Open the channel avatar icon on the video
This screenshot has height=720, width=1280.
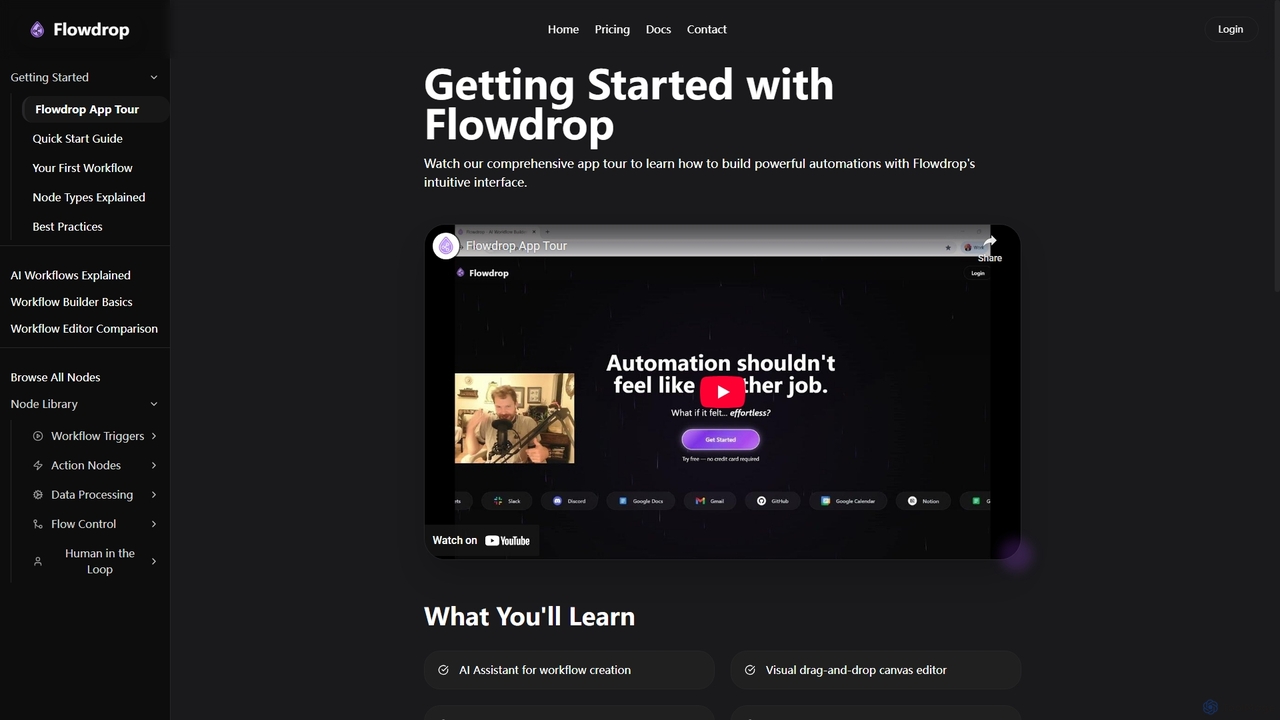446,246
